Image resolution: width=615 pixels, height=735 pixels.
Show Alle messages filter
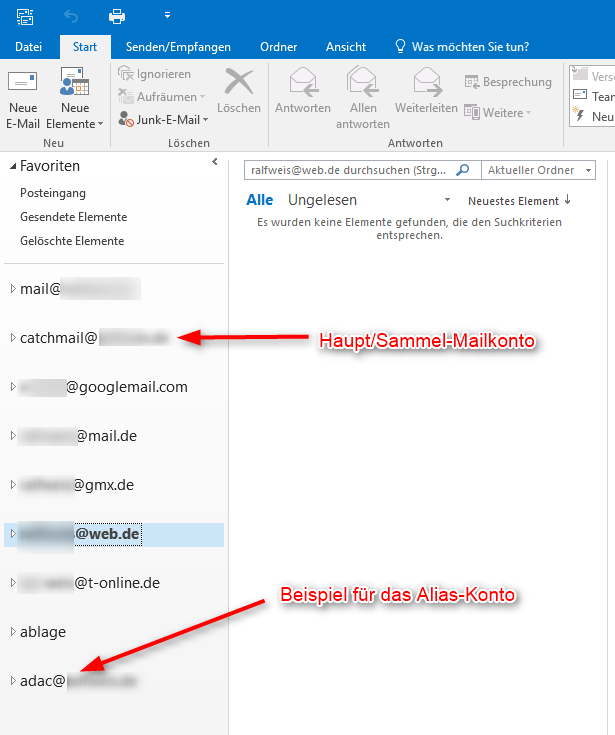tap(260, 200)
